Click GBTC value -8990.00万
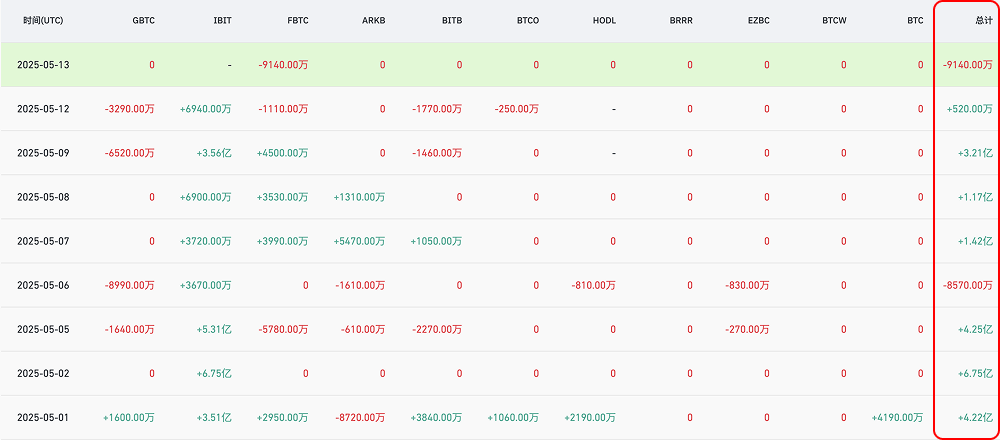The image size is (1000, 440). click(129, 286)
